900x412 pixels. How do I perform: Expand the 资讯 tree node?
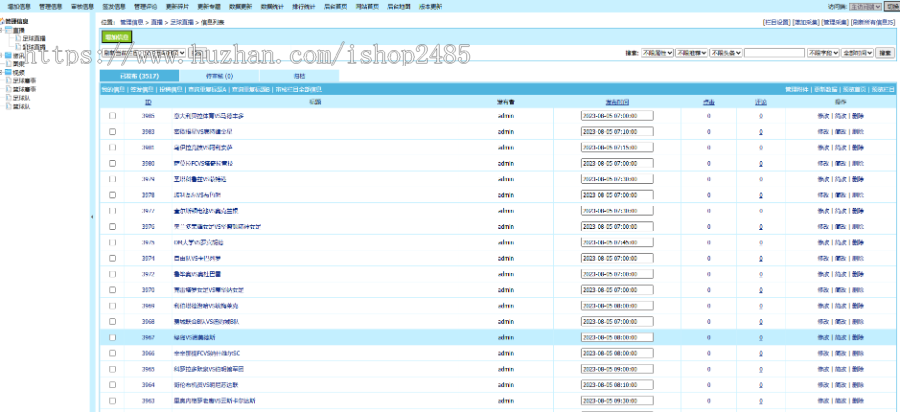coord(2,55)
